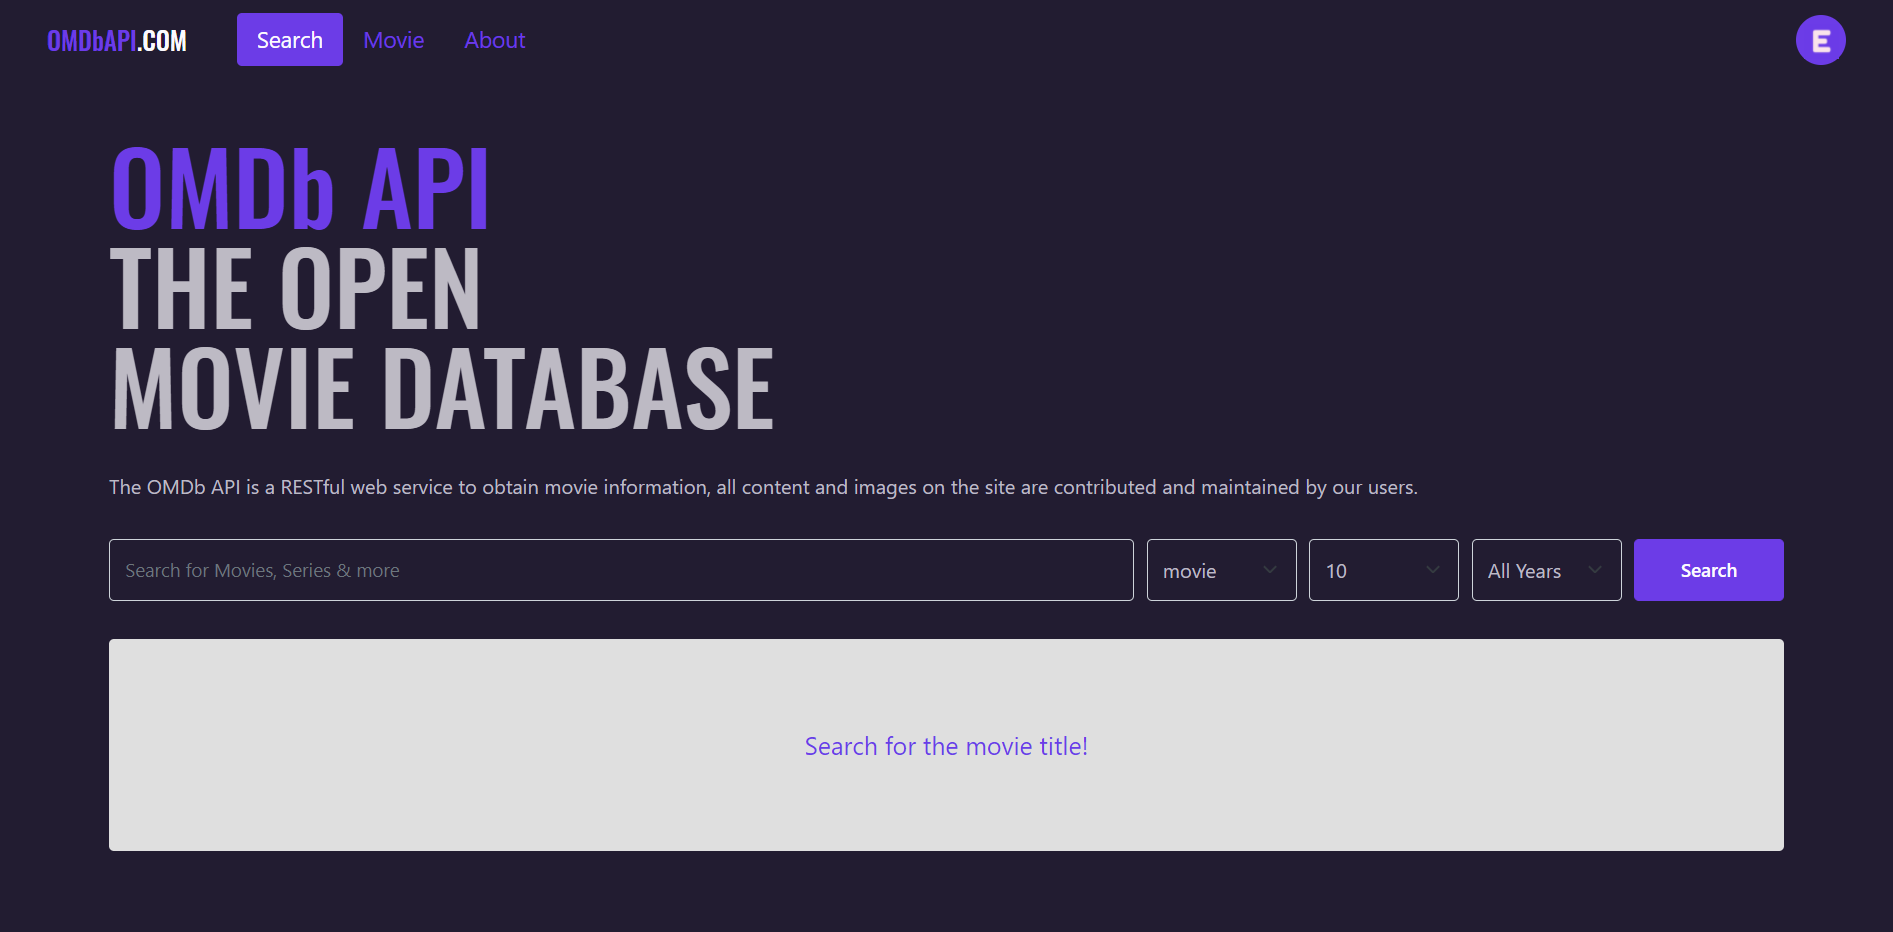Expand the All Years dropdown
This screenshot has width=1893, height=932.
click(1546, 570)
